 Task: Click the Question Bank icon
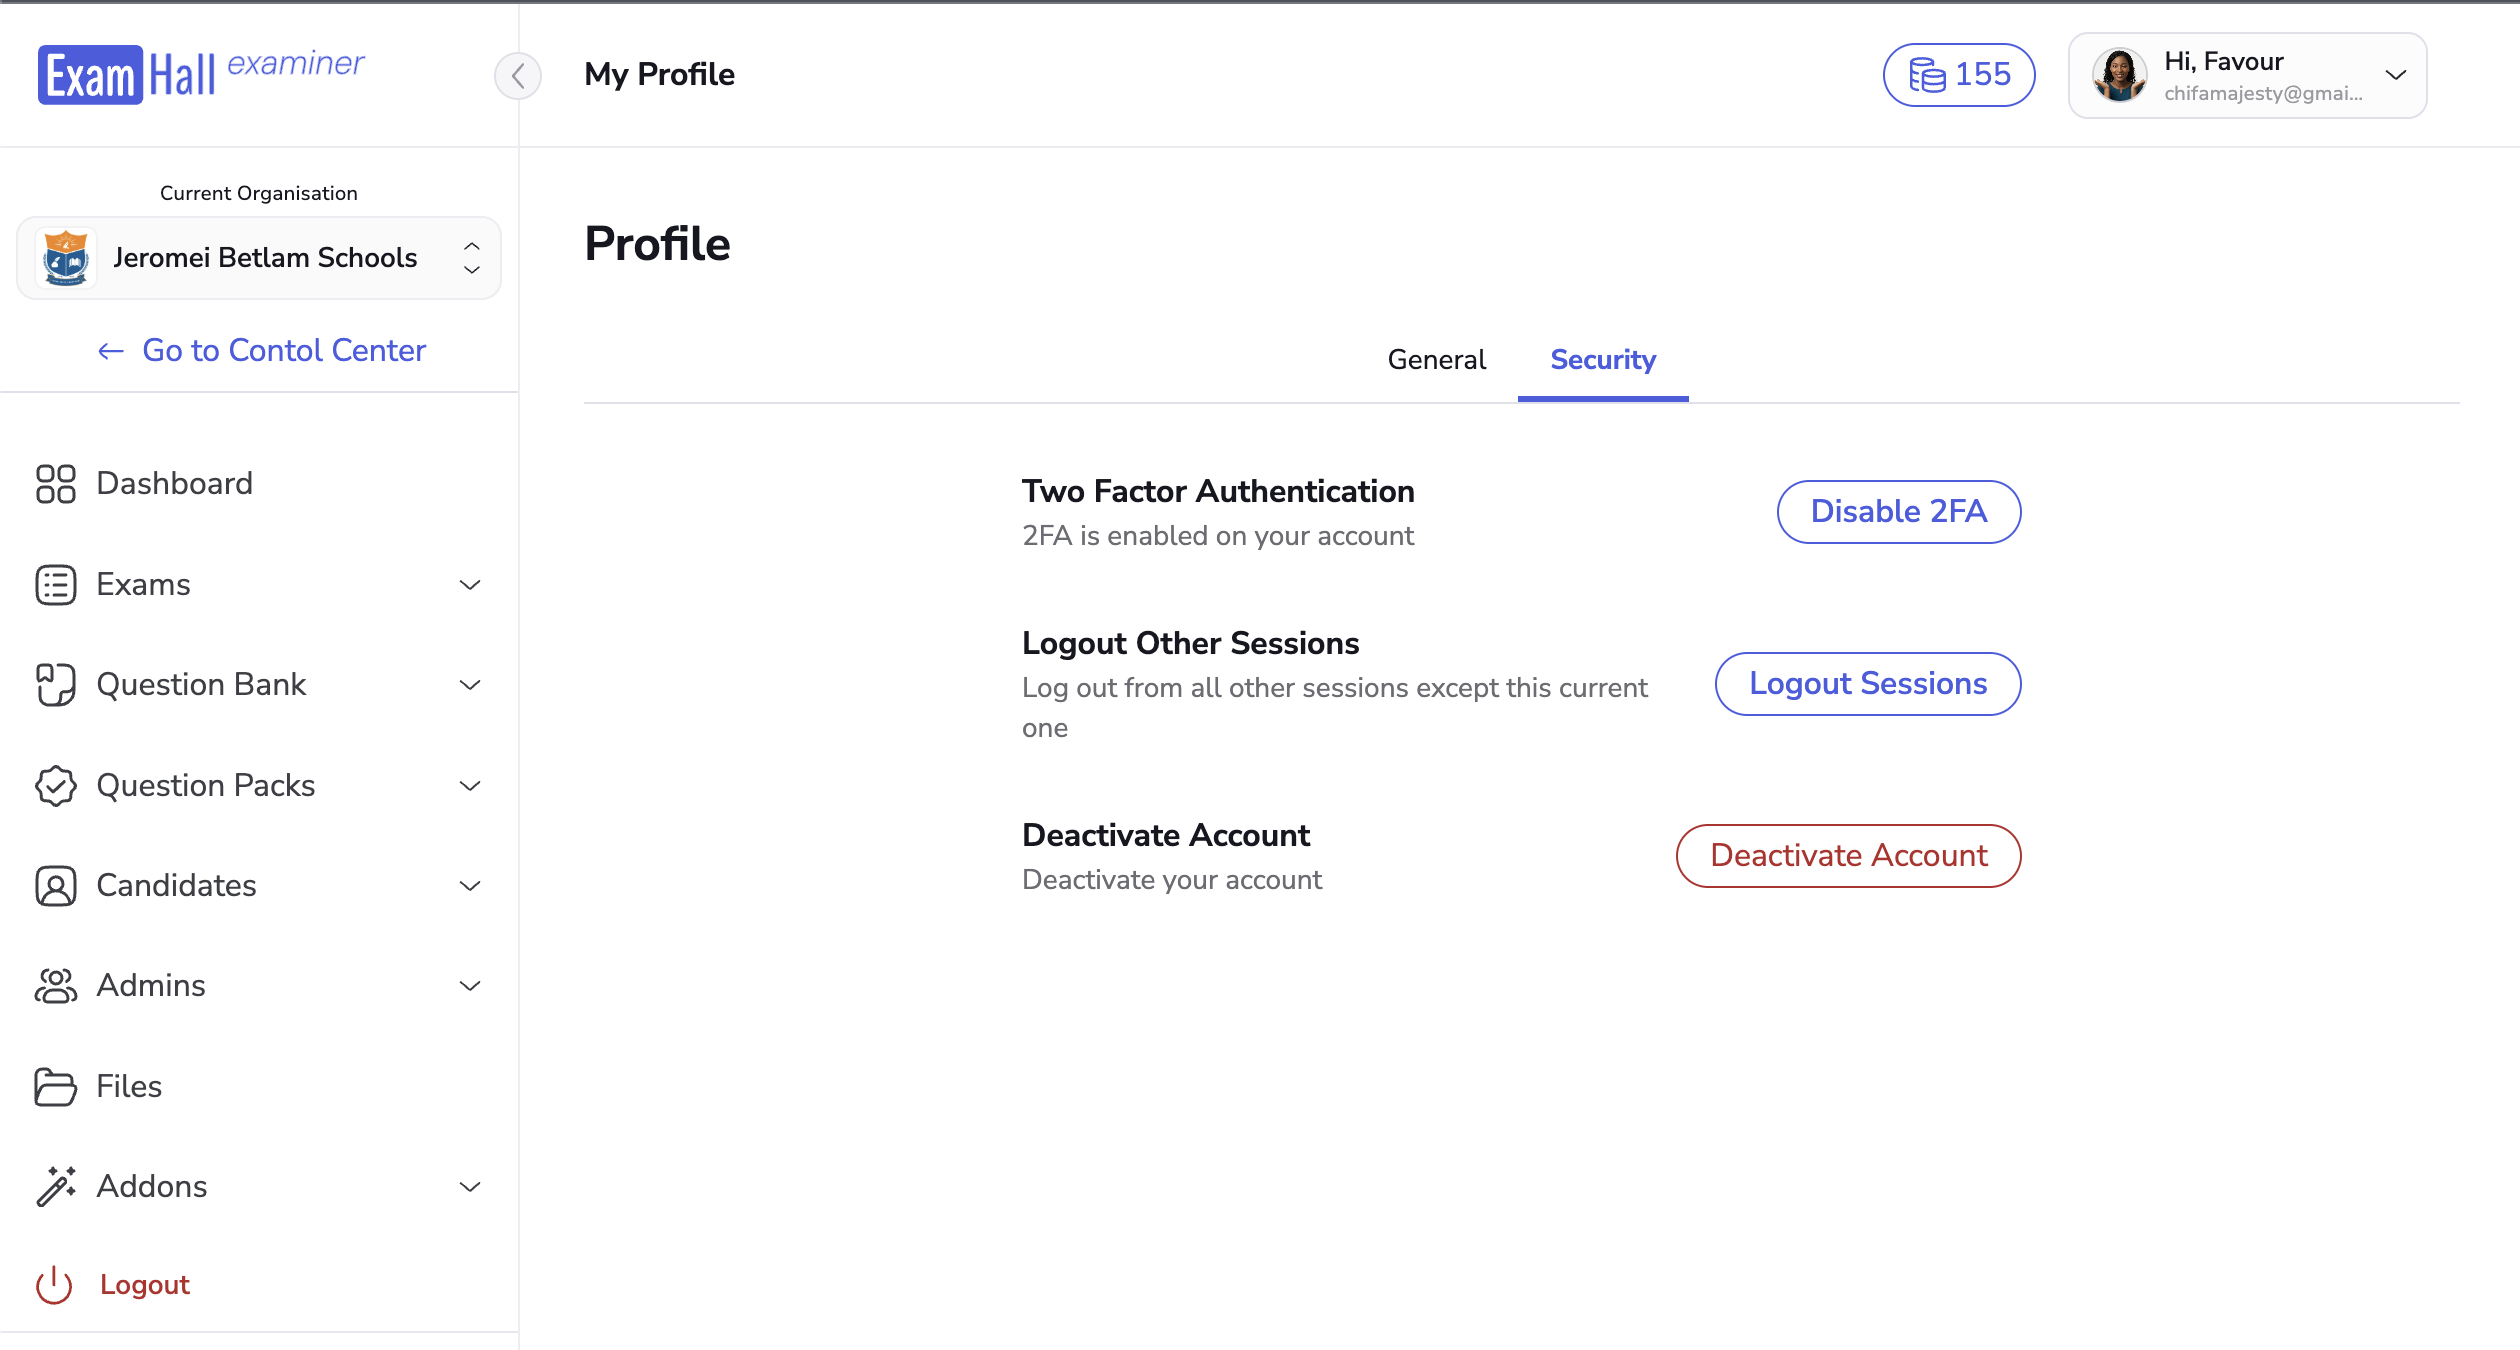coord(56,685)
